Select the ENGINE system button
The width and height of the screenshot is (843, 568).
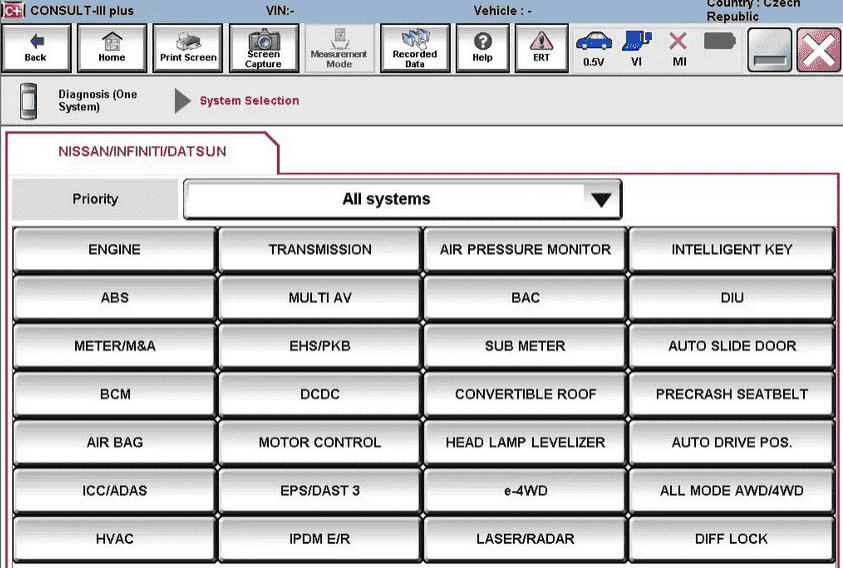pyautogui.click(x=114, y=250)
